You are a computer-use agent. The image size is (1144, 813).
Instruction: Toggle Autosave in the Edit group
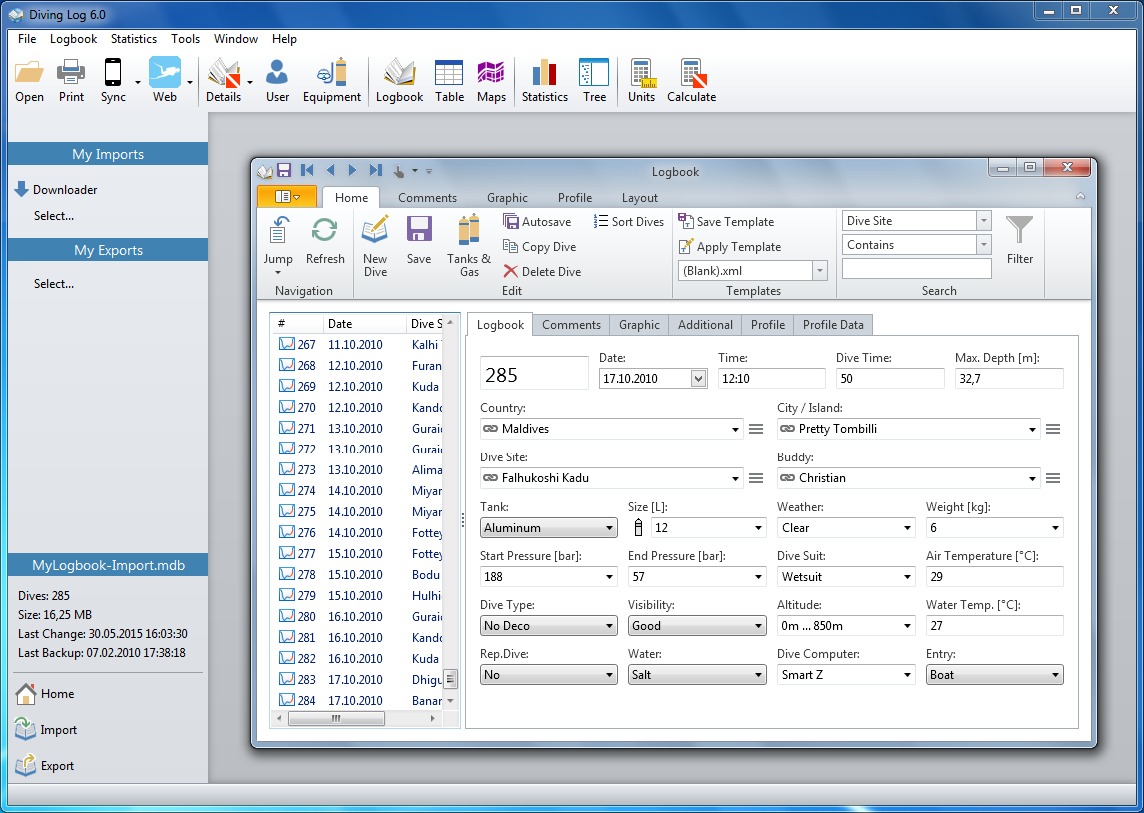tap(537, 221)
